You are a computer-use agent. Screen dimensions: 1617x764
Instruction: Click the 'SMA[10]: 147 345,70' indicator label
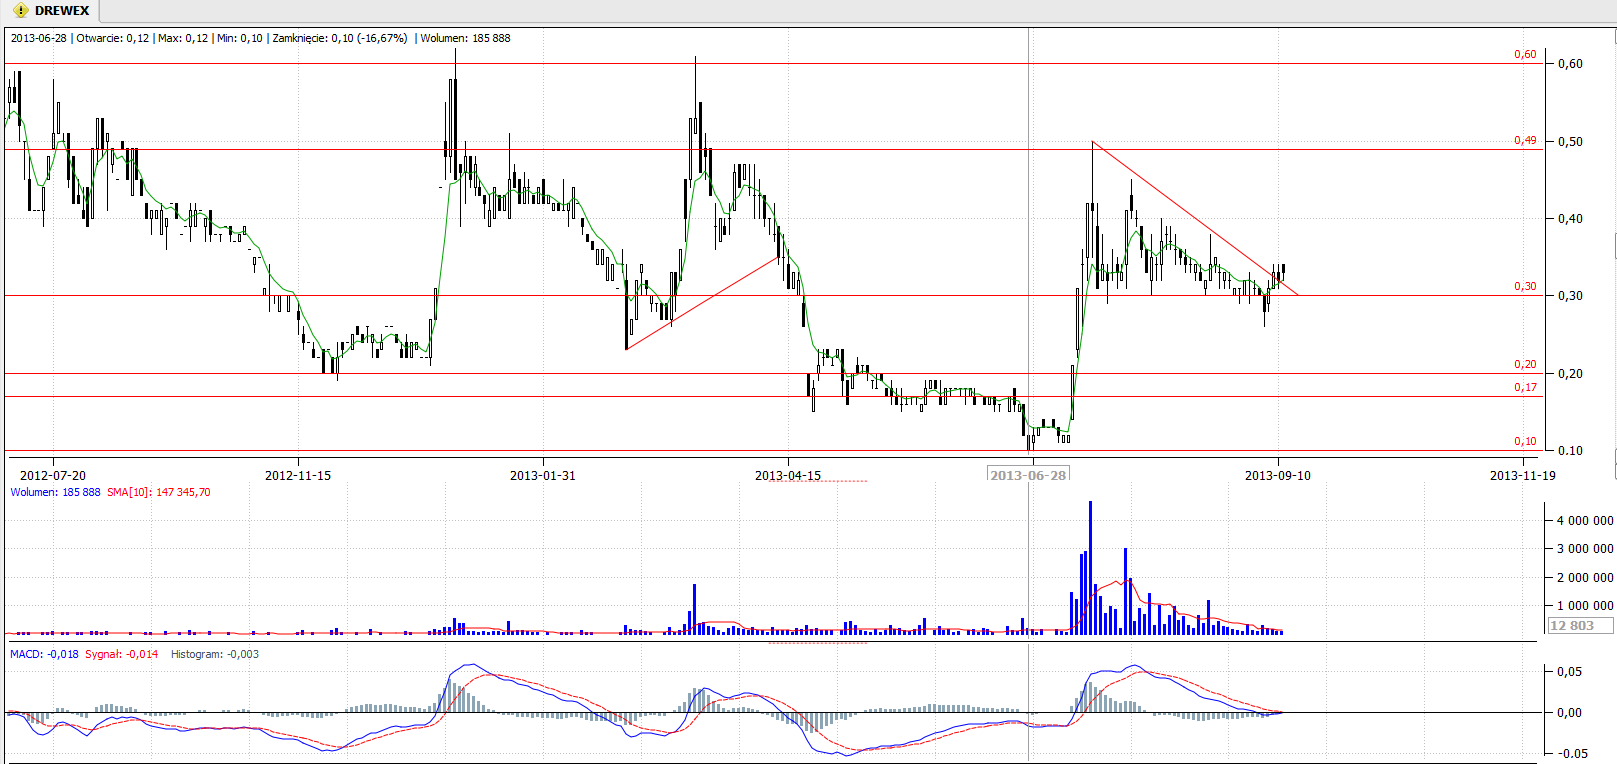pyautogui.click(x=159, y=492)
